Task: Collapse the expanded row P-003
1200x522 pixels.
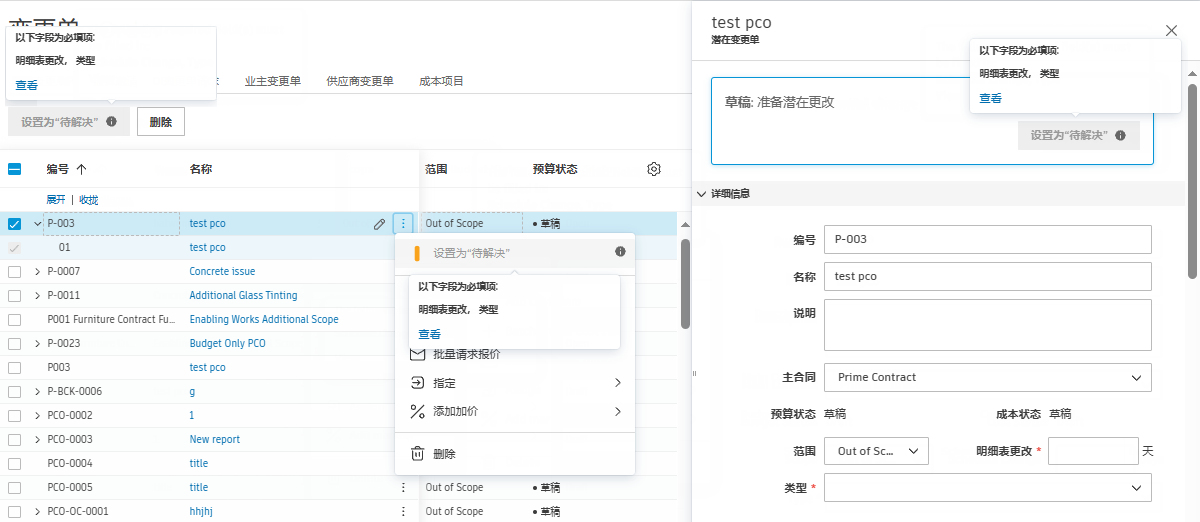Action: pos(38,224)
